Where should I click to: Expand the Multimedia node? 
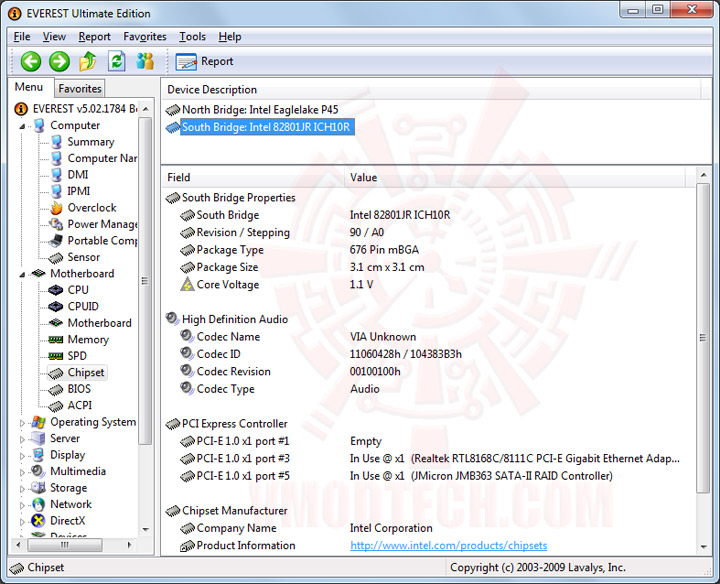click(22, 472)
